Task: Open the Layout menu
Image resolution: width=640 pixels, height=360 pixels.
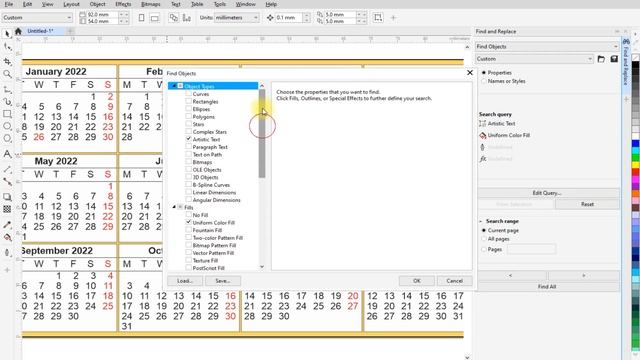Action: (x=71, y=4)
